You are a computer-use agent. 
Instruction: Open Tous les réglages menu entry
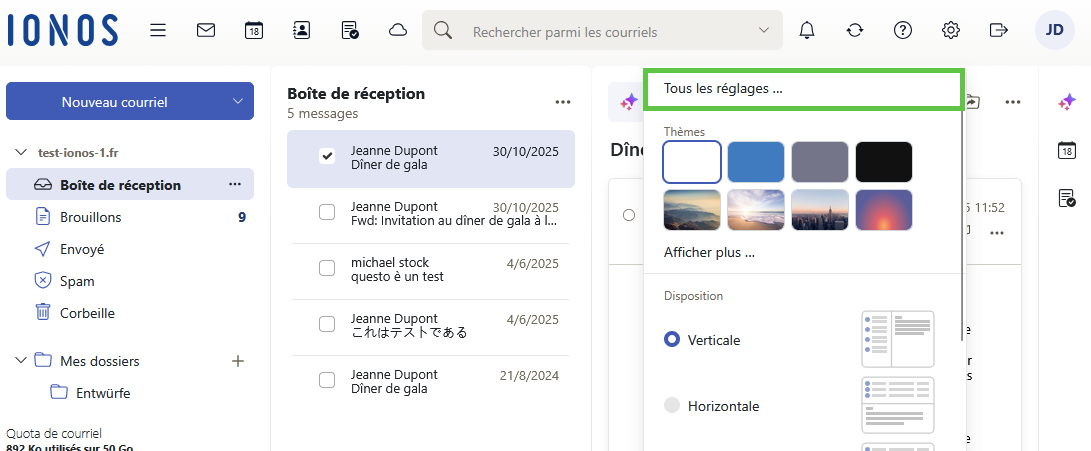coord(723,89)
